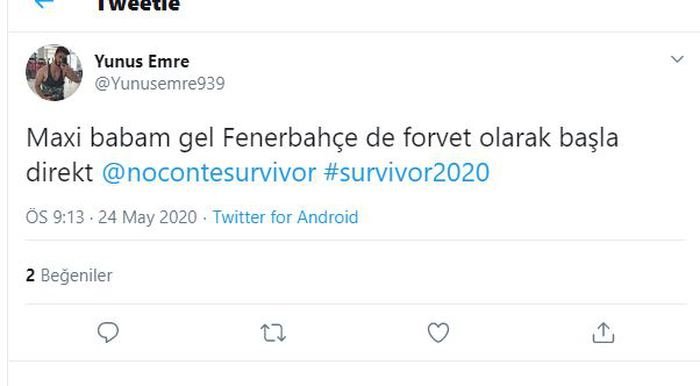The image size is (700, 386).
Task: Click the likes count number 2
Action: pos(30,275)
